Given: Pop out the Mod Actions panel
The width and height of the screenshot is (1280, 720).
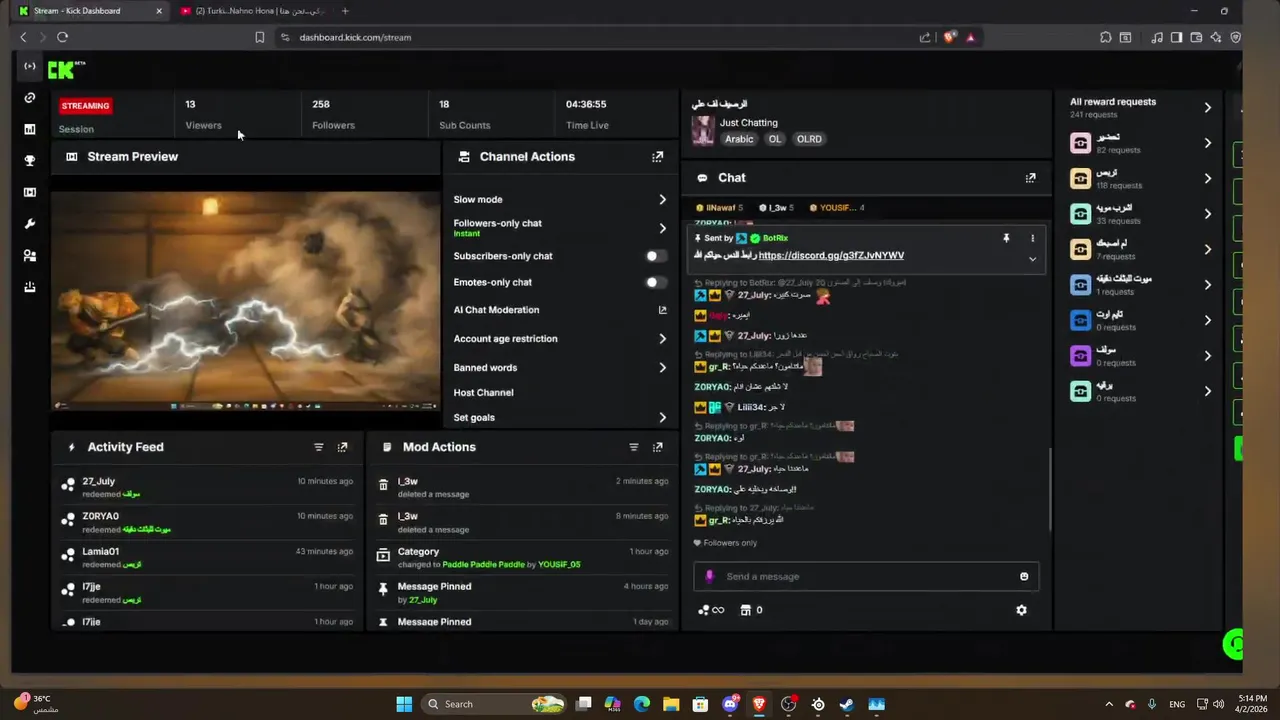Looking at the screenshot, I should point(657,447).
